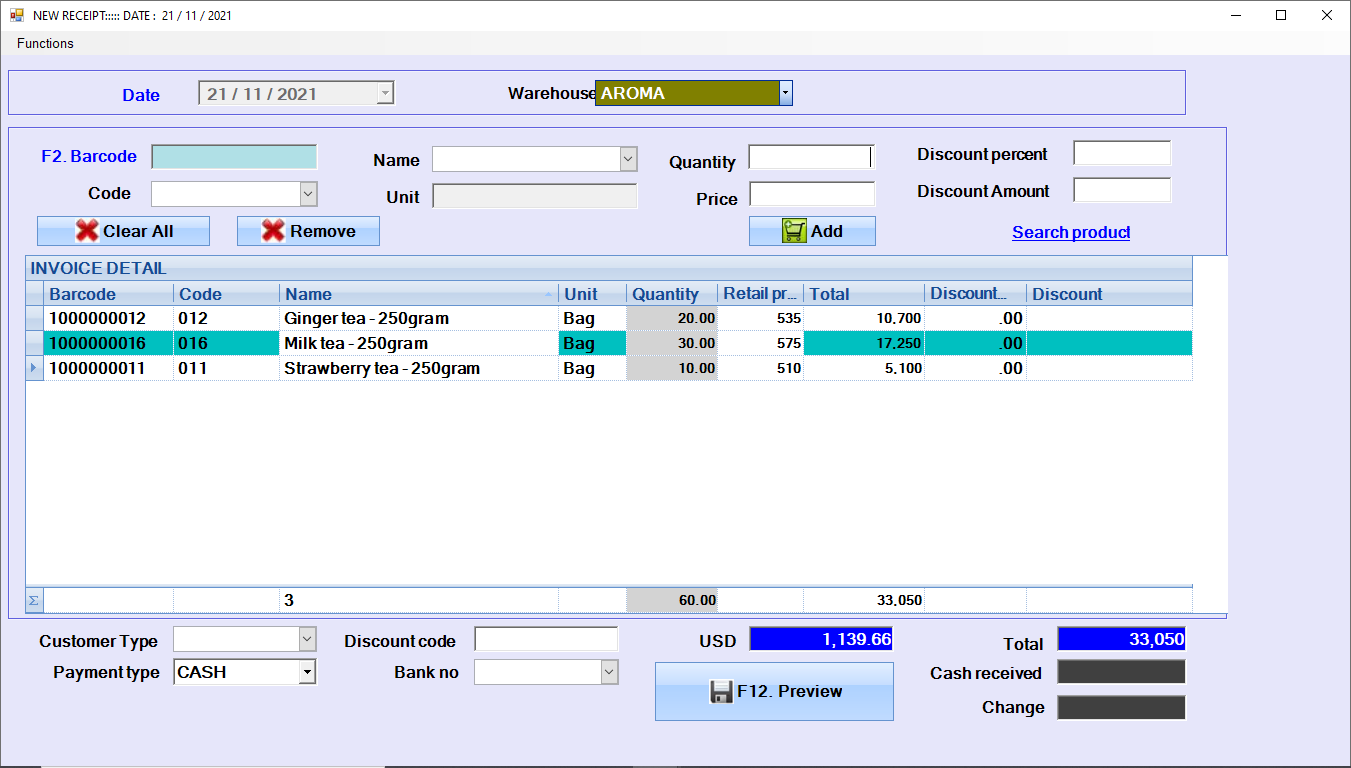Sort by the Code column header
This screenshot has width=1351, height=768.
227,294
